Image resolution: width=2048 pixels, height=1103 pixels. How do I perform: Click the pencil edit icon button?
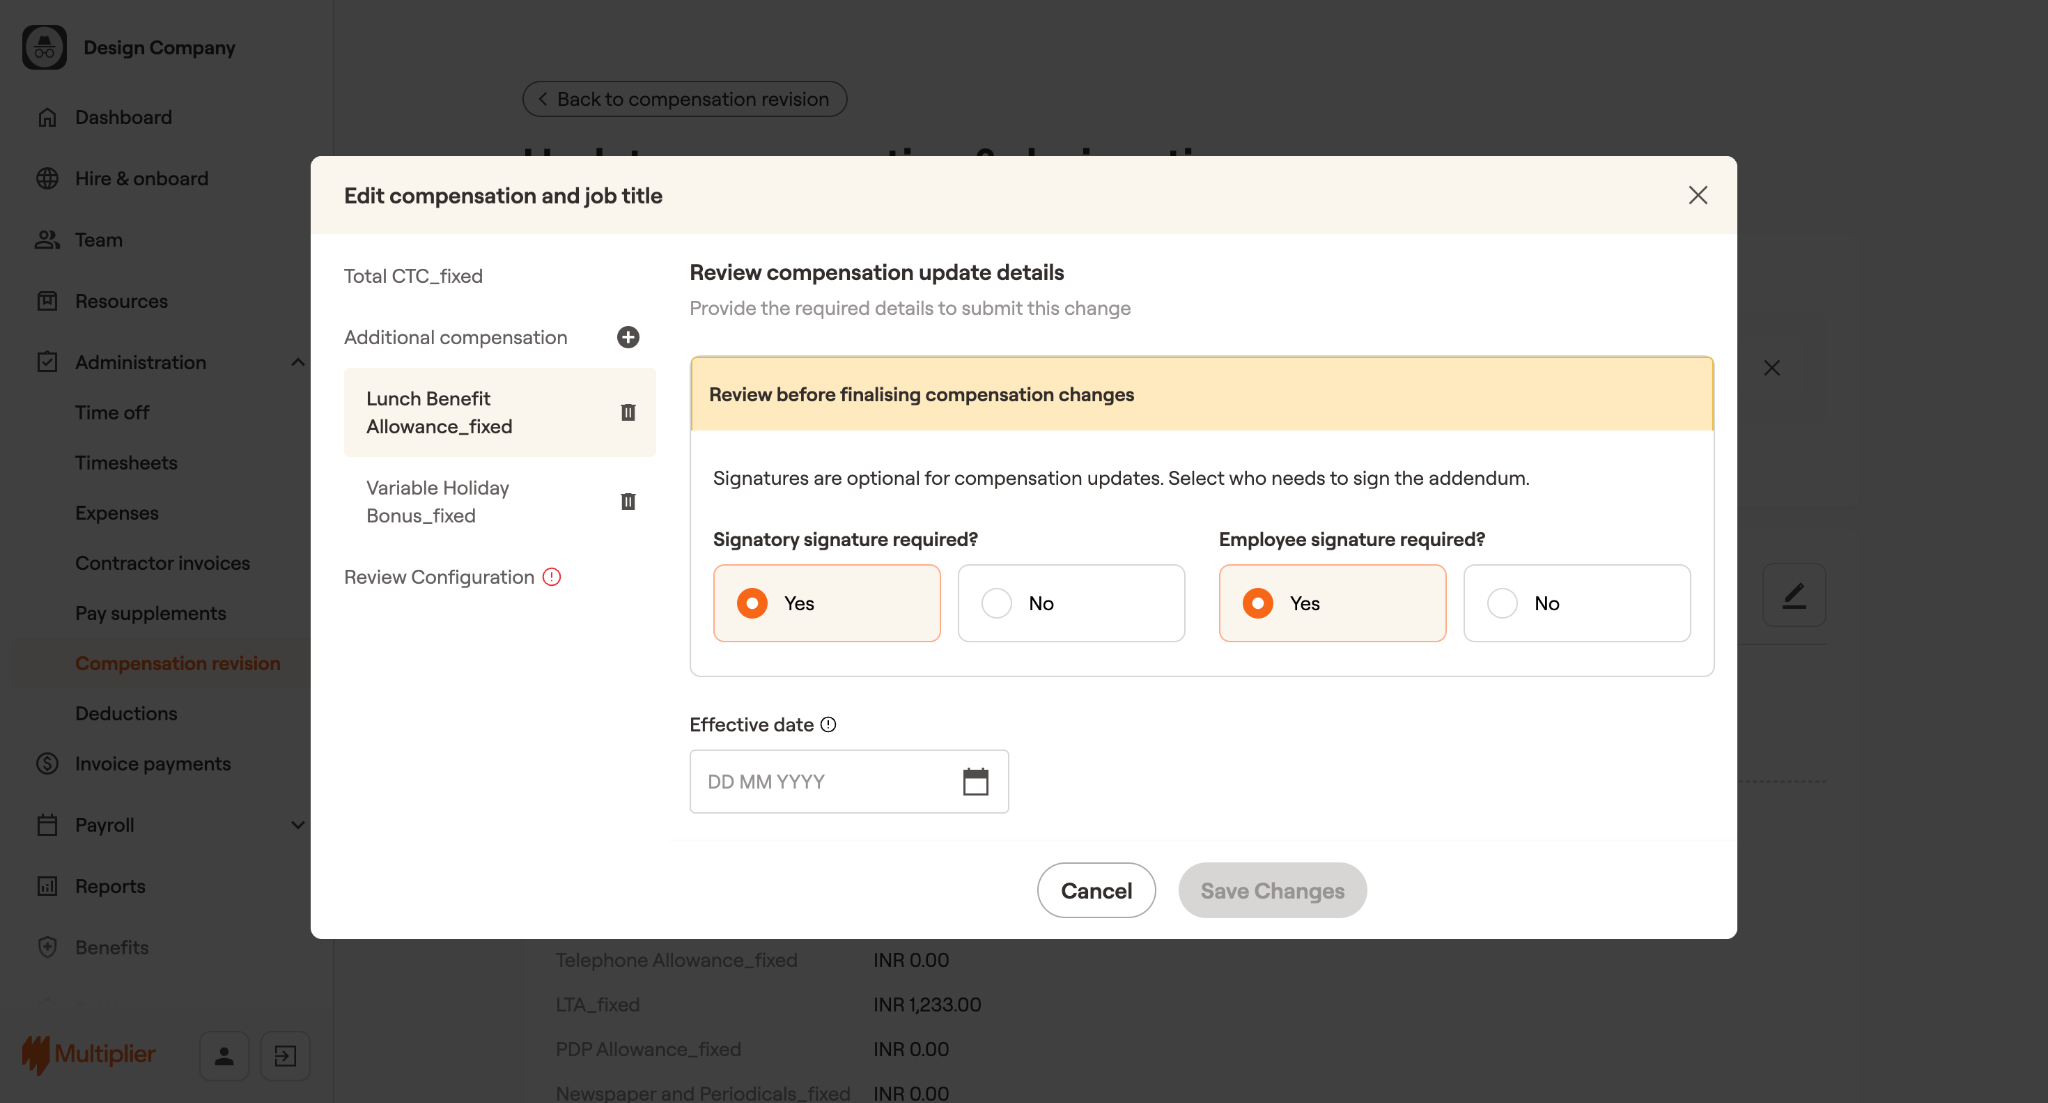(1794, 596)
